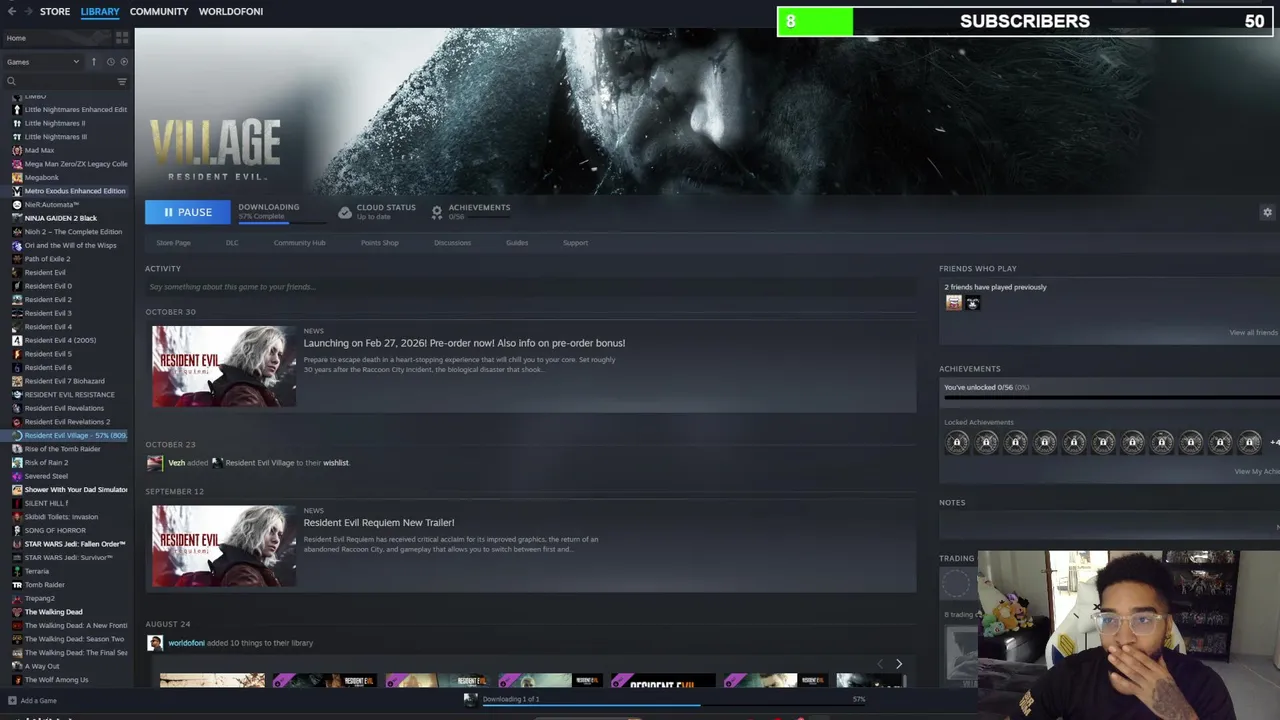
Task: Click Vezh's avatar in activity feed
Action: [154, 463]
